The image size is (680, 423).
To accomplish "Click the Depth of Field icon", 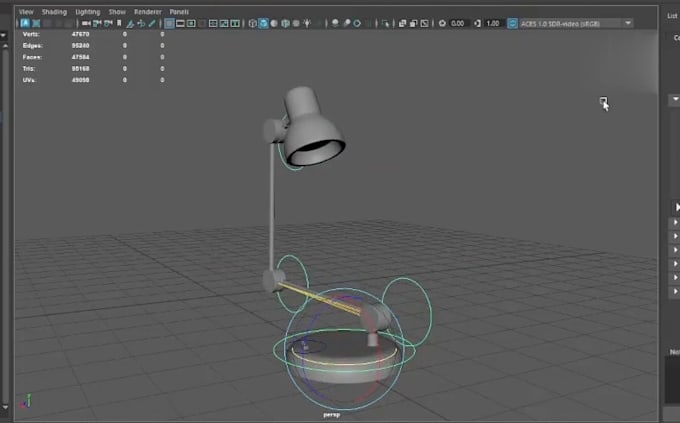I will (368, 23).
